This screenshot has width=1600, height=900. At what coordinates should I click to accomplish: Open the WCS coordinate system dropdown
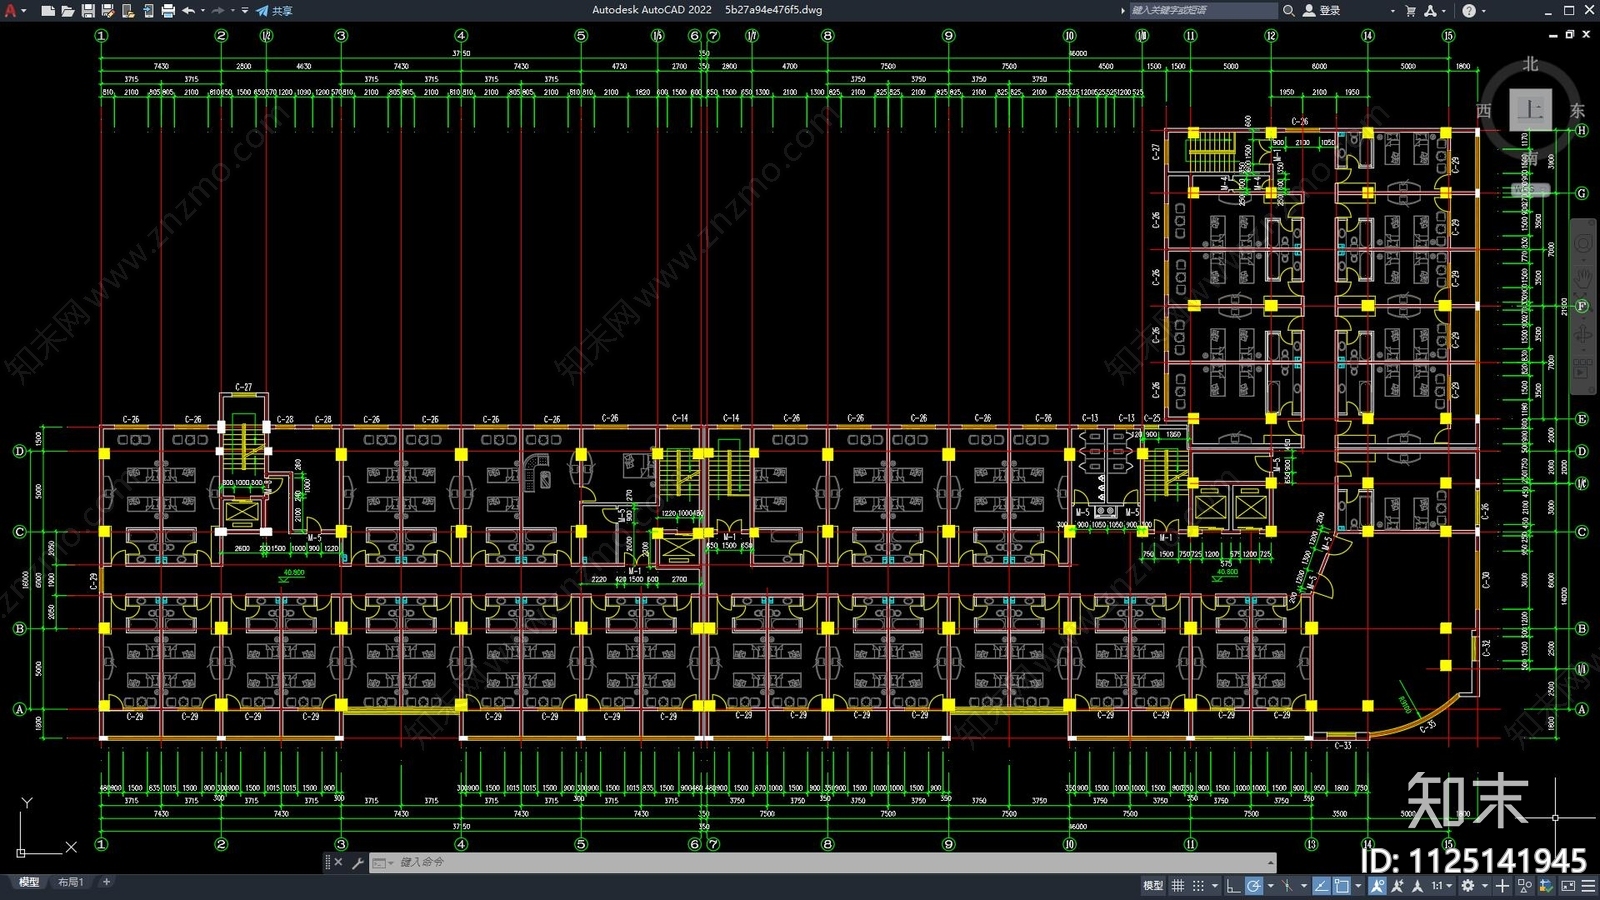click(x=1530, y=189)
